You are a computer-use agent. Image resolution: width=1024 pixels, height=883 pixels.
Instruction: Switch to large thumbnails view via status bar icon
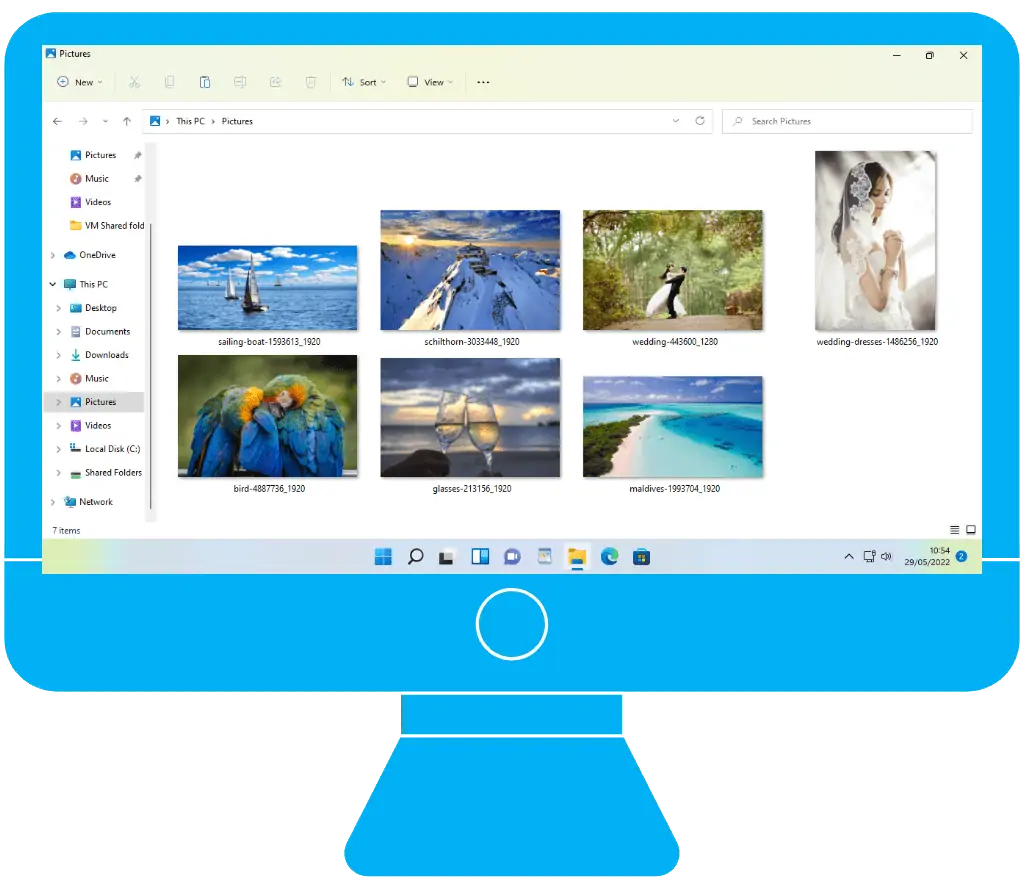(970, 528)
